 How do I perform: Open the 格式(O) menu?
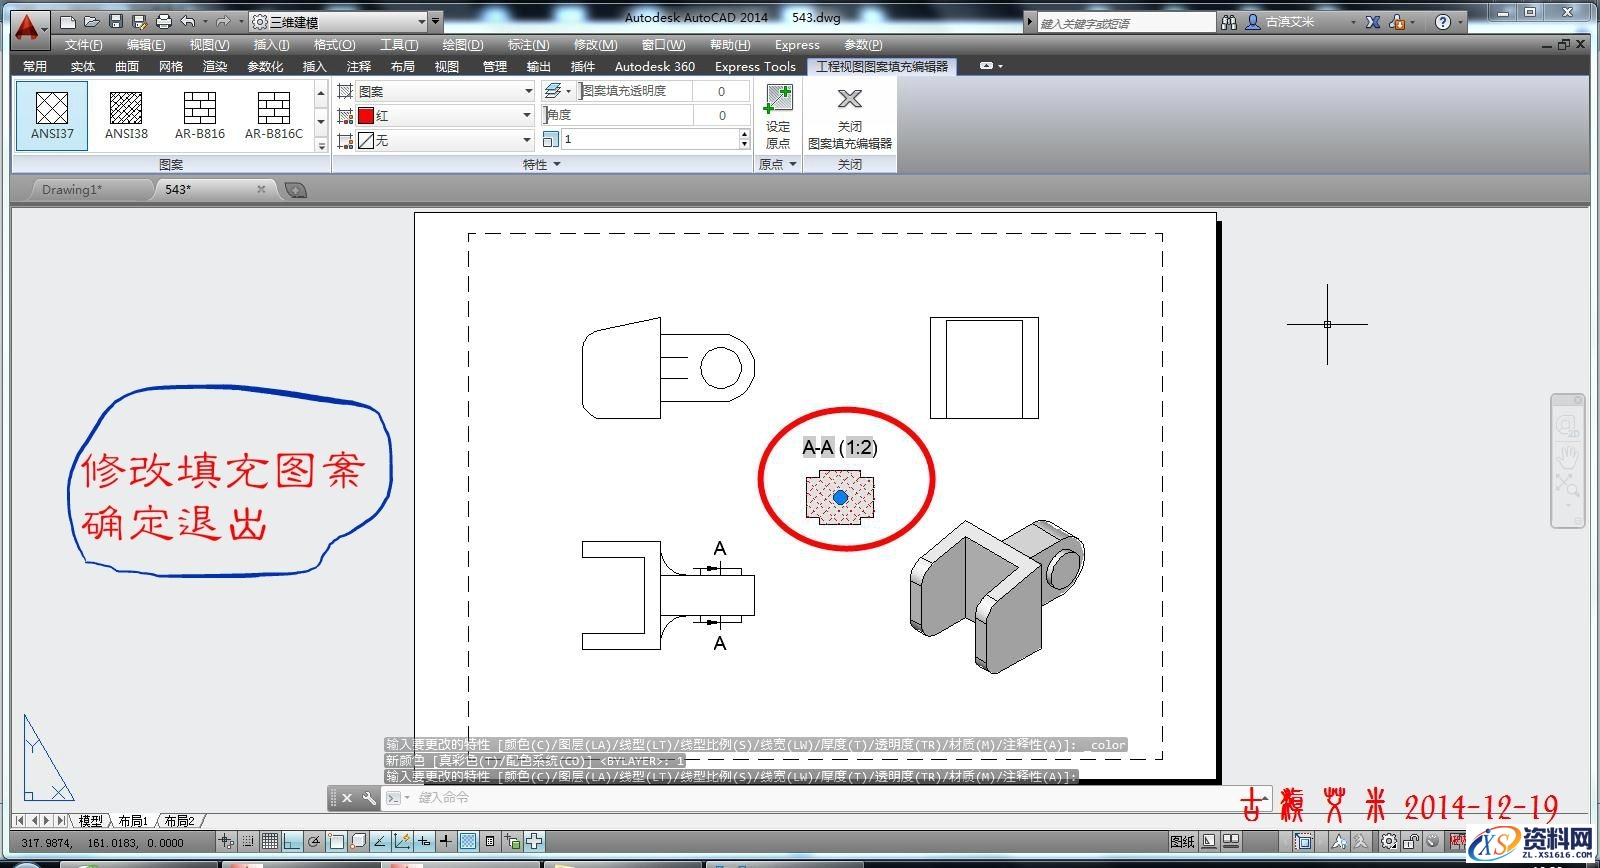click(x=334, y=45)
